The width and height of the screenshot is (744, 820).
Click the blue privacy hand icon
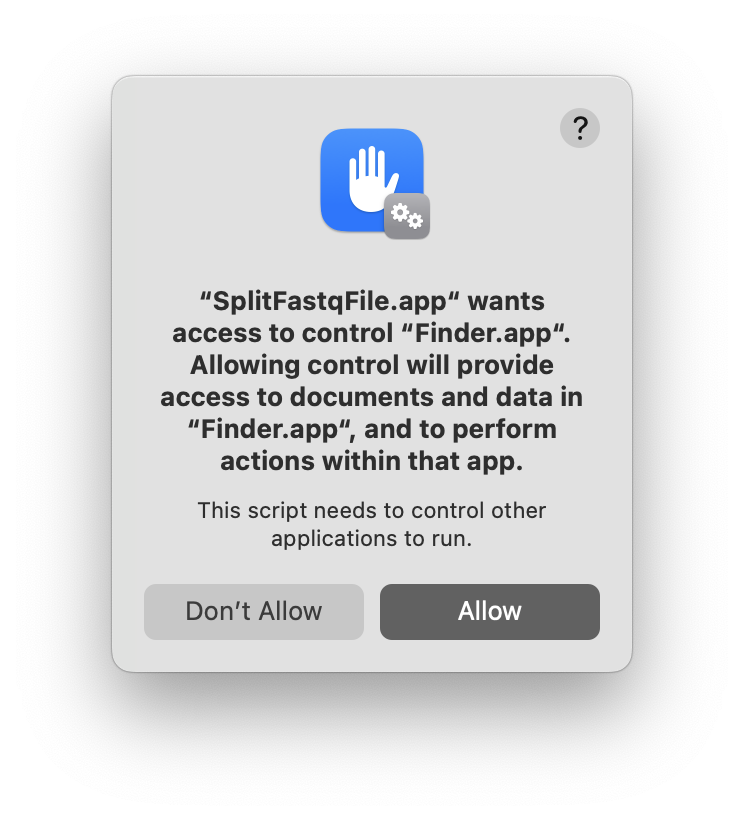(371, 180)
